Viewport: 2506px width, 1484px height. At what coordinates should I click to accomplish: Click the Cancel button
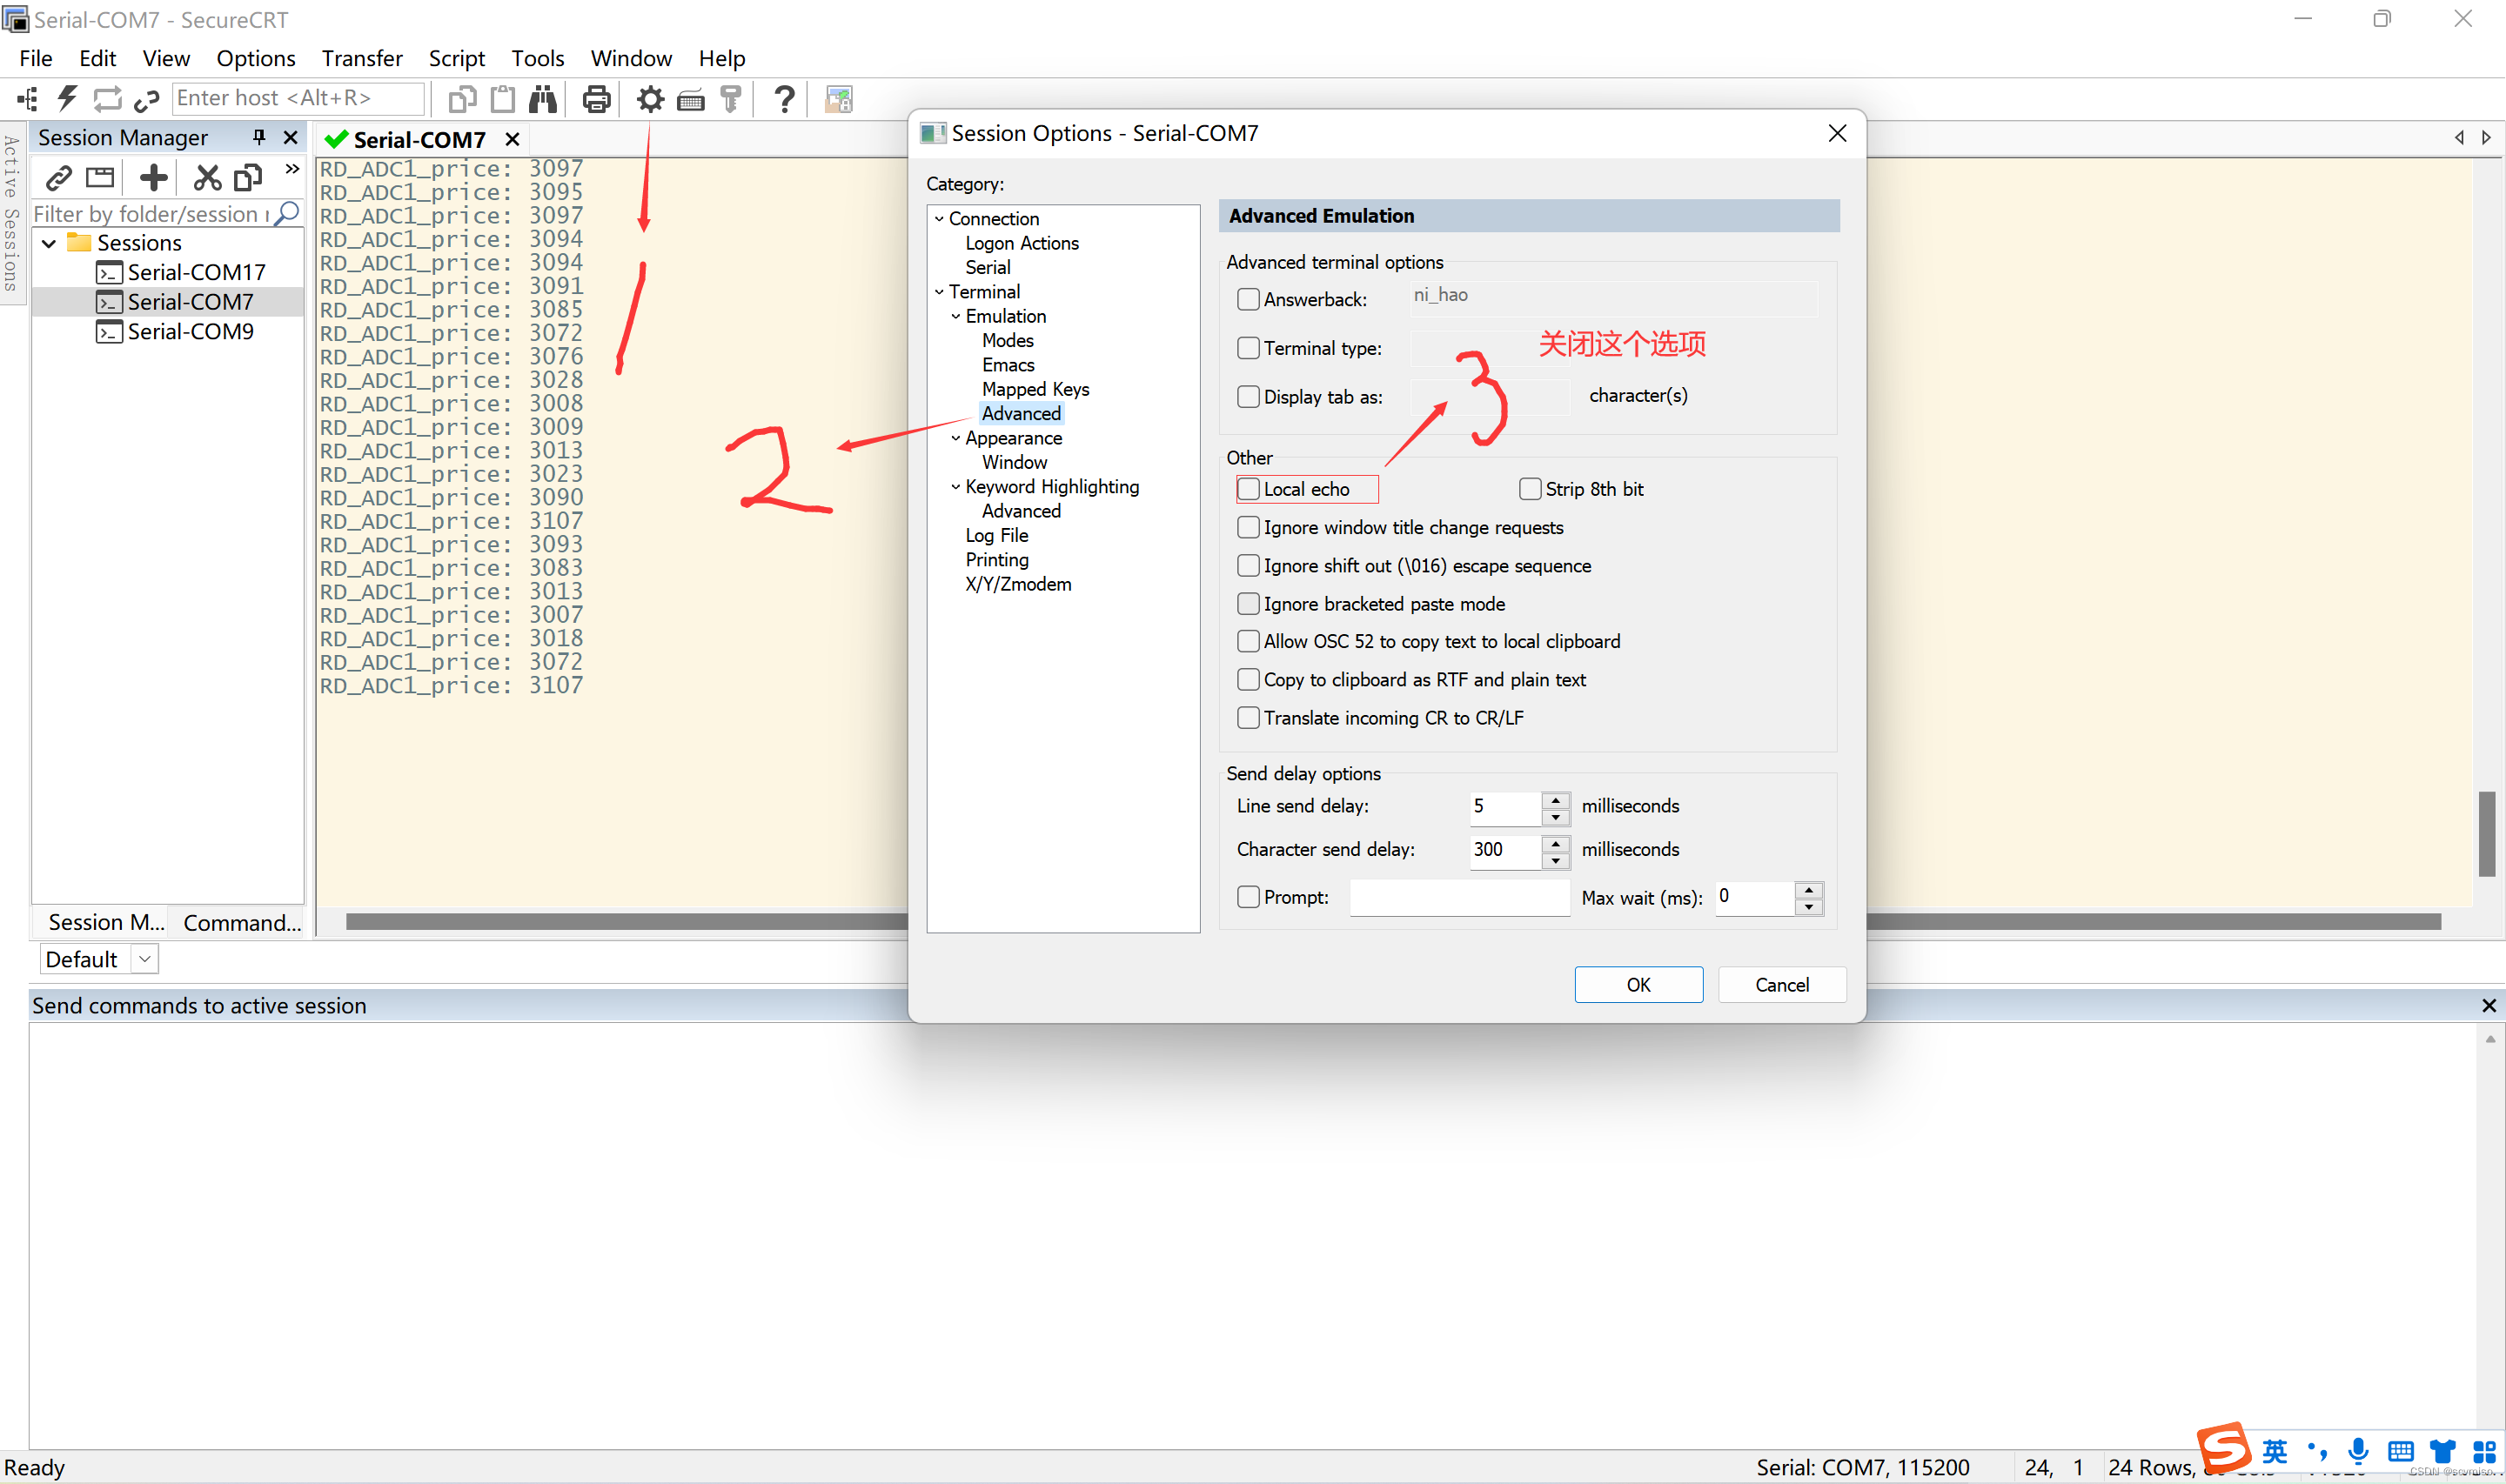1781,985
